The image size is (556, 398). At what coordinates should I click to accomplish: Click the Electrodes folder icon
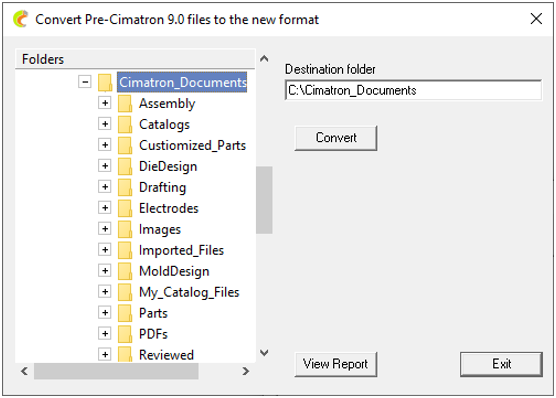point(125,208)
